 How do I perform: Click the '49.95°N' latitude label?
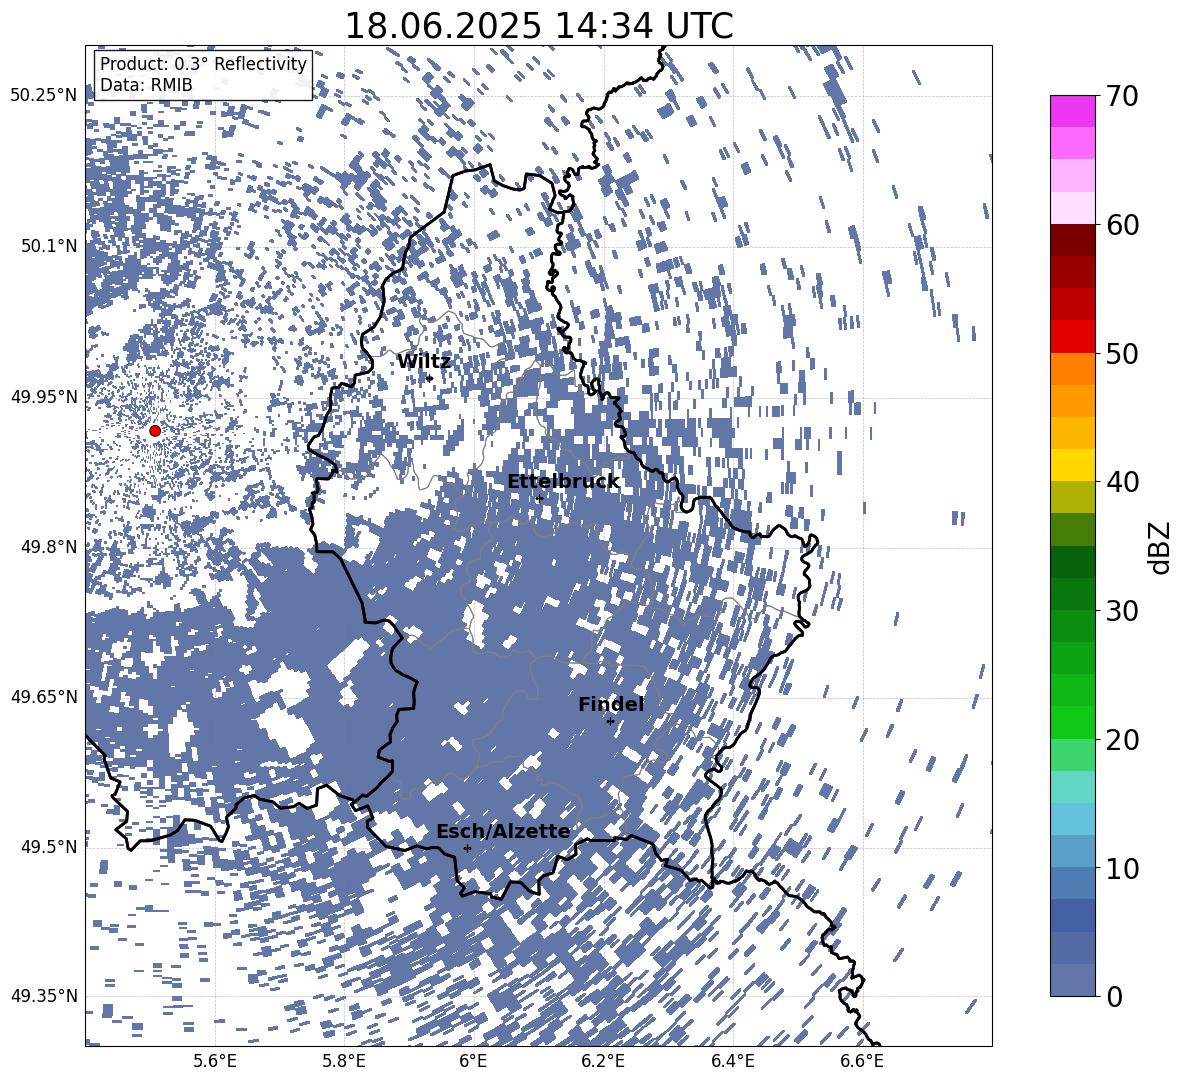coord(45,396)
